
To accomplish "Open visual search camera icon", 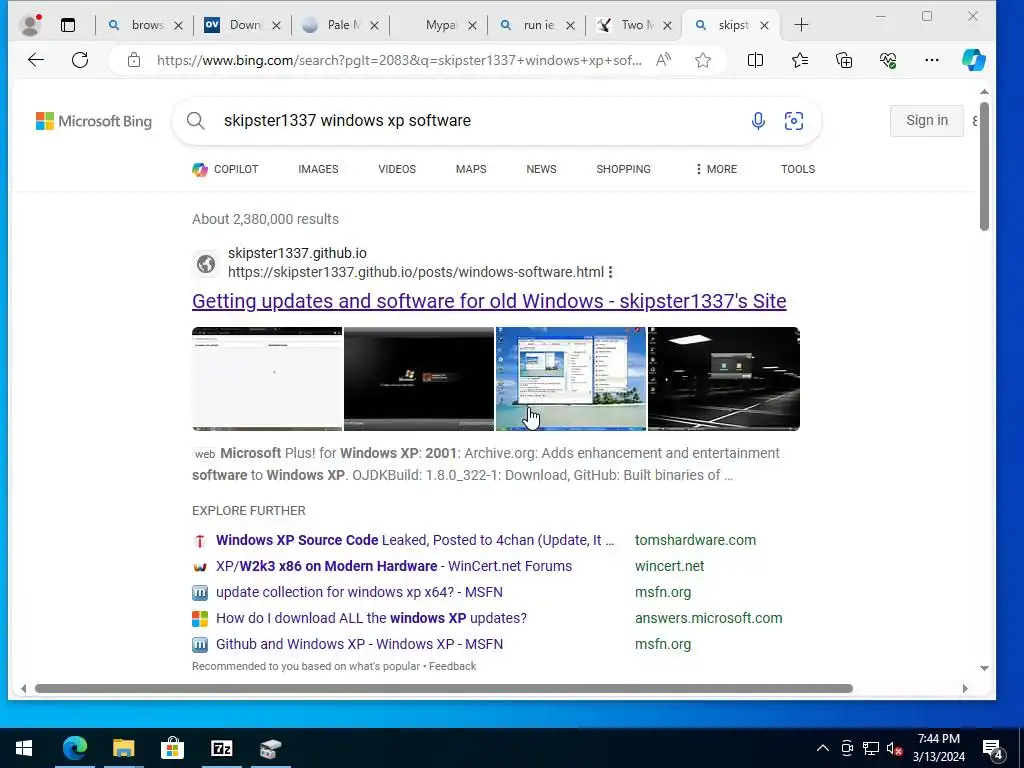I will pos(793,121).
